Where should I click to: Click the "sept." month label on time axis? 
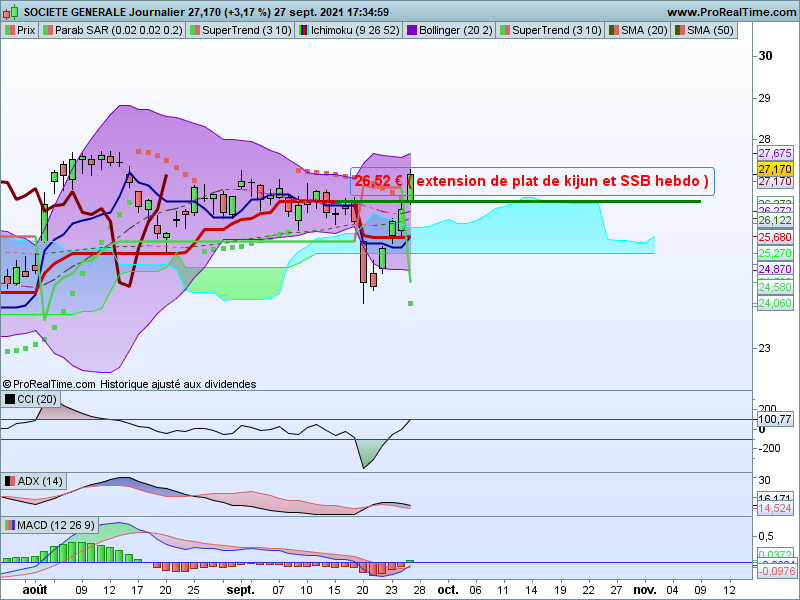click(x=240, y=590)
